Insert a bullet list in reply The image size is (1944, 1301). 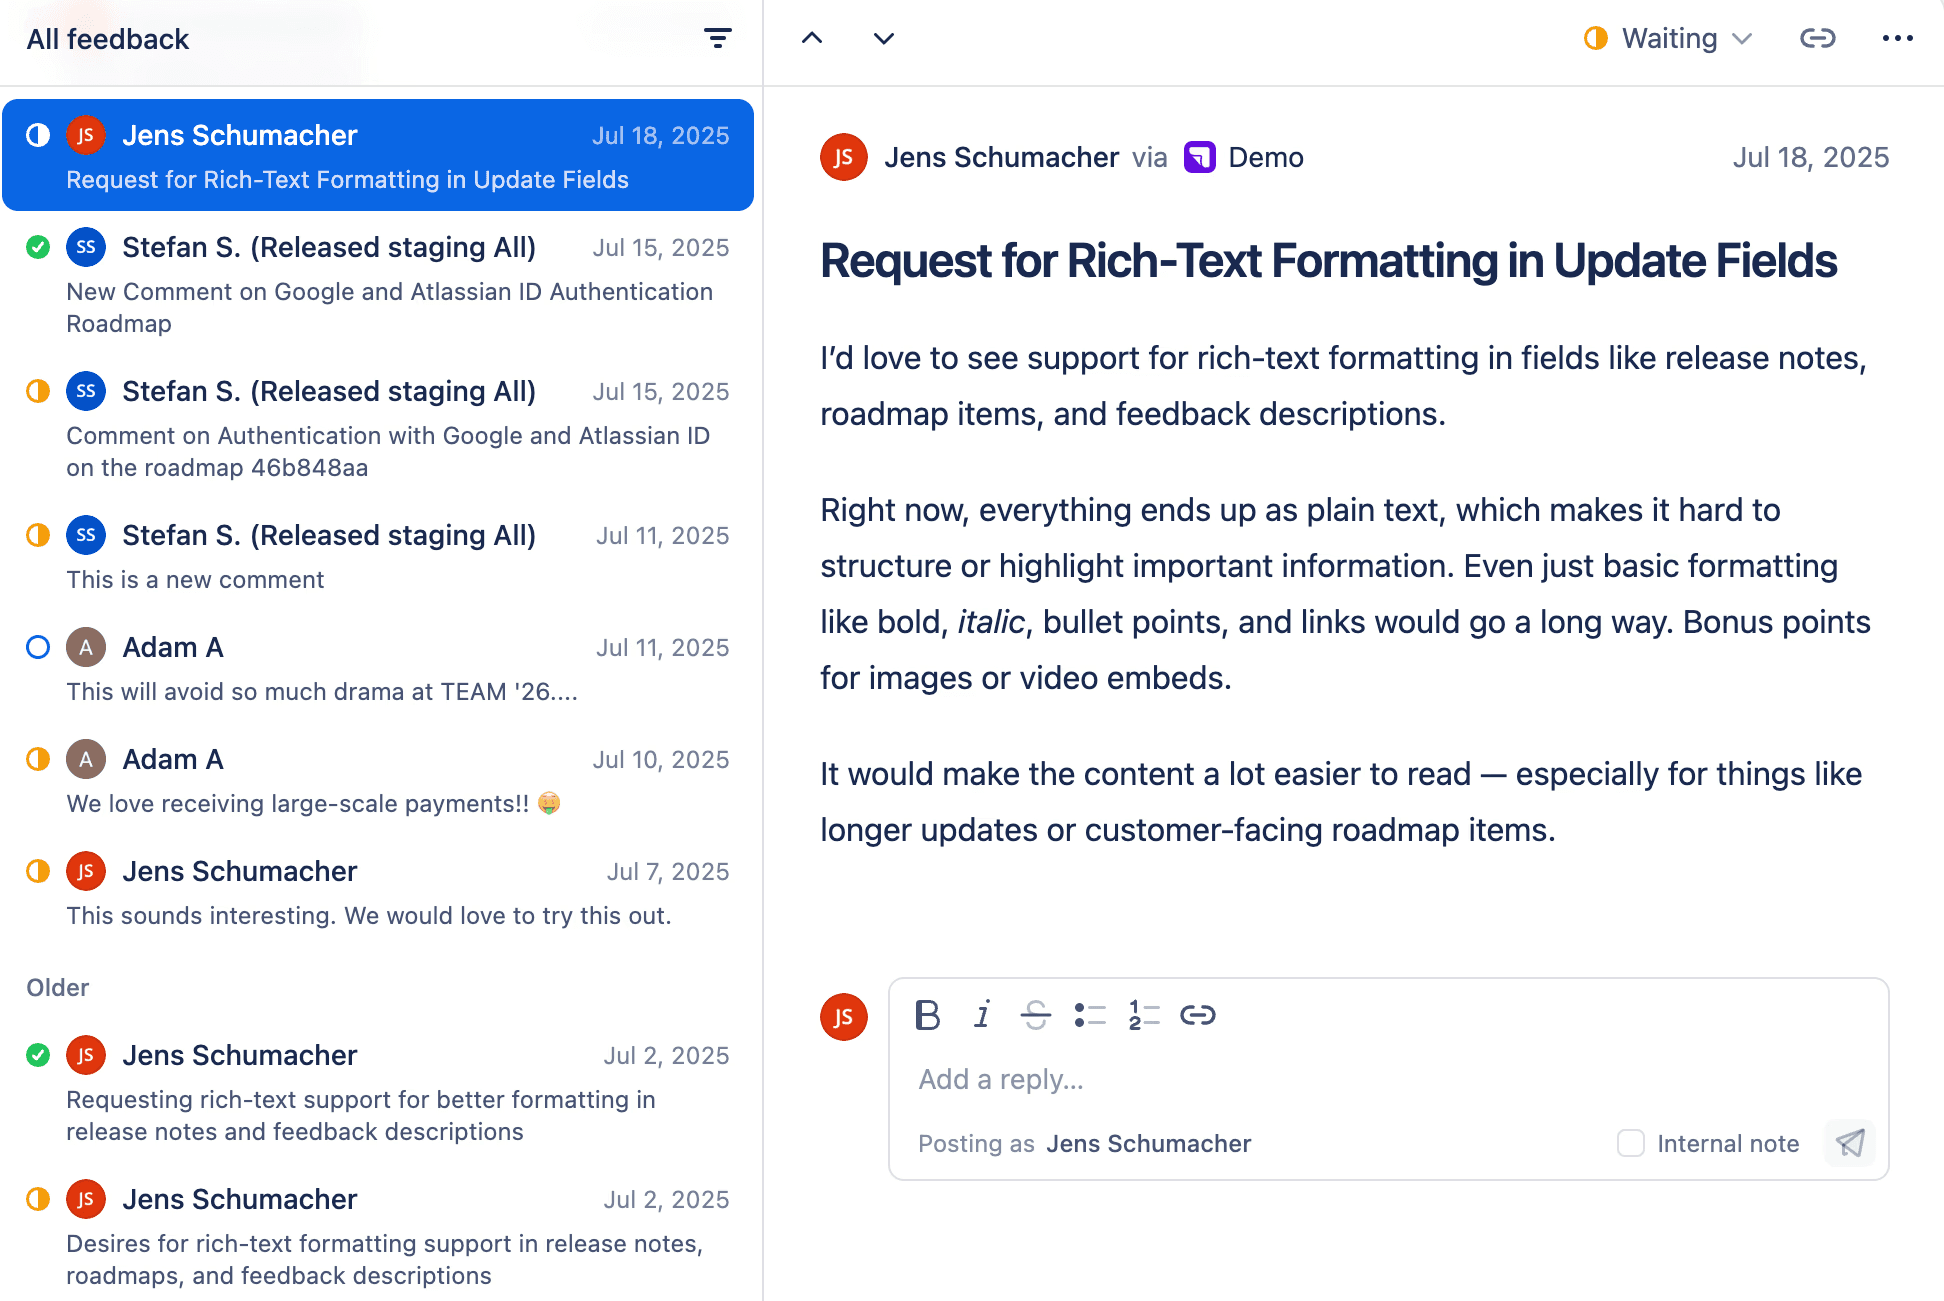[1089, 1015]
